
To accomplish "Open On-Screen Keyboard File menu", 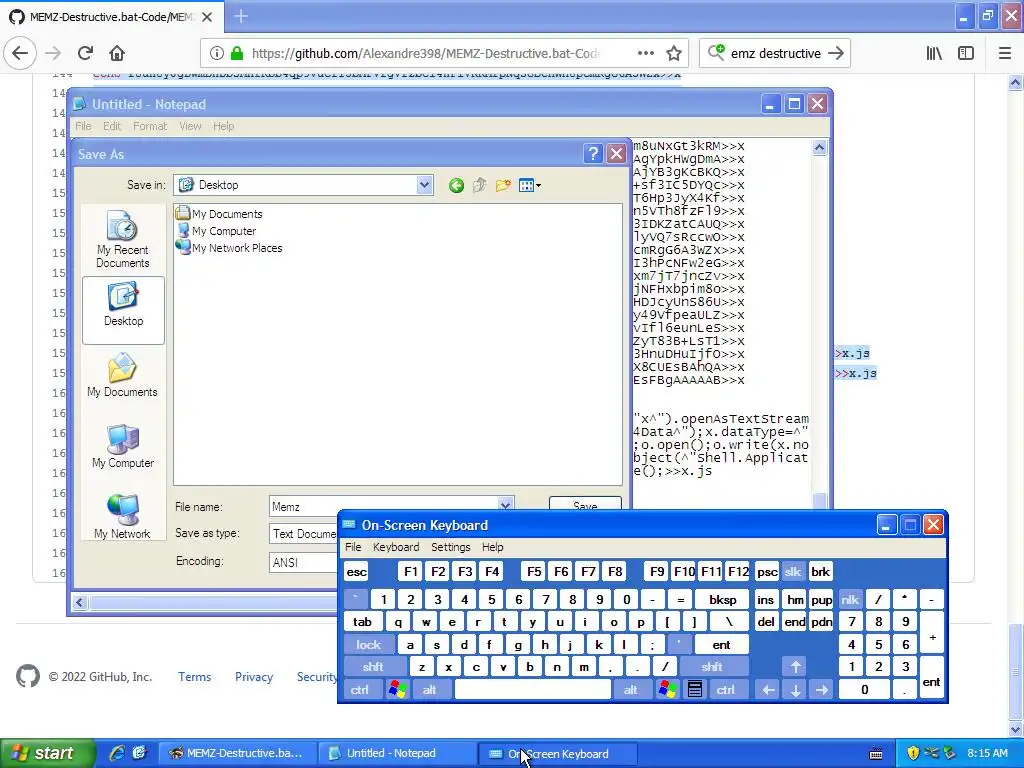I will coord(353,547).
